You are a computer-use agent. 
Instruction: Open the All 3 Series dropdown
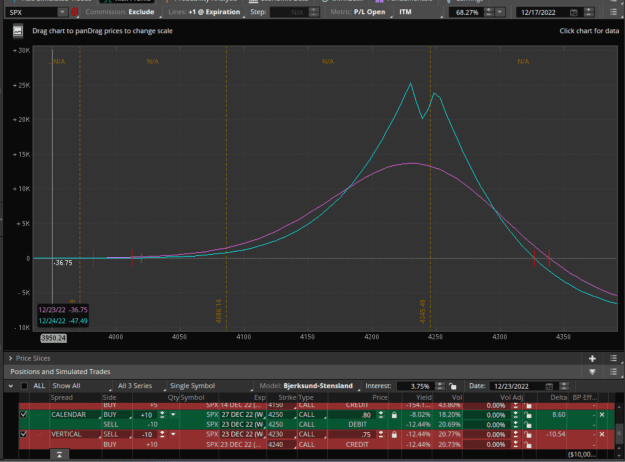pyautogui.click(x=140, y=386)
